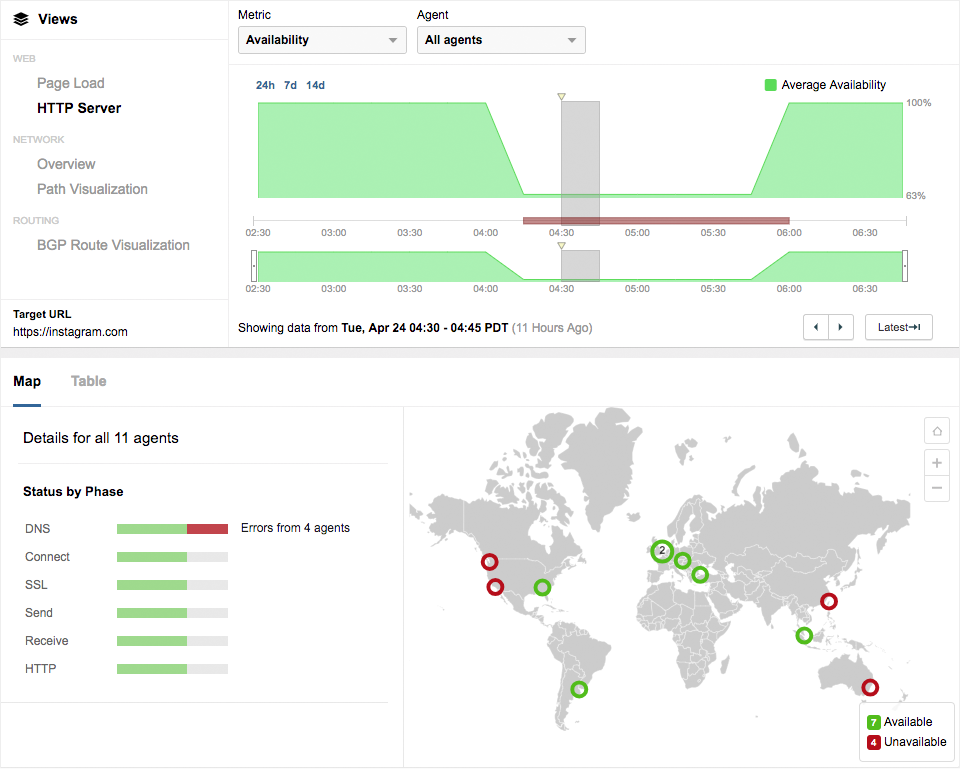Go to previous time interval arrow
This screenshot has width=960, height=769.
[x=816, y=327]
